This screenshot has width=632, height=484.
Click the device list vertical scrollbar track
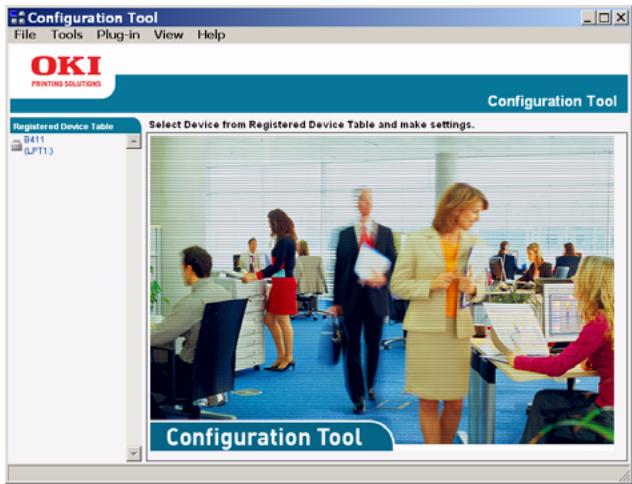pos(134,300)
